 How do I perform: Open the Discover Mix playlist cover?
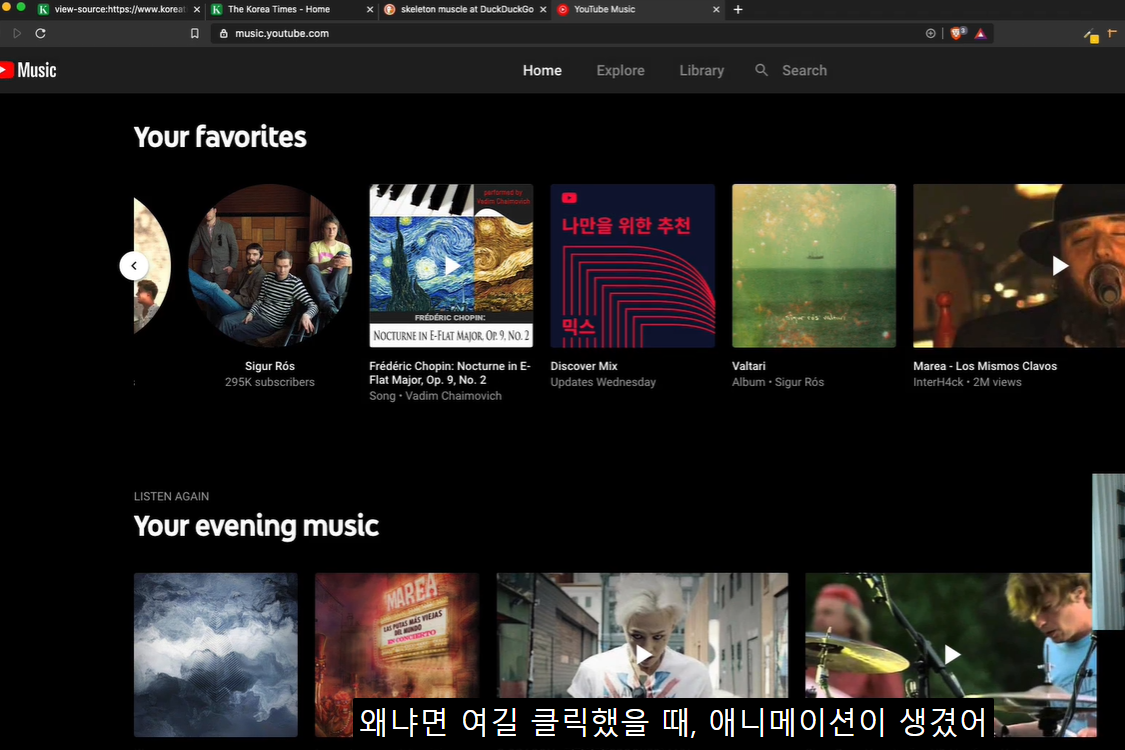click(x=632, y=266)
